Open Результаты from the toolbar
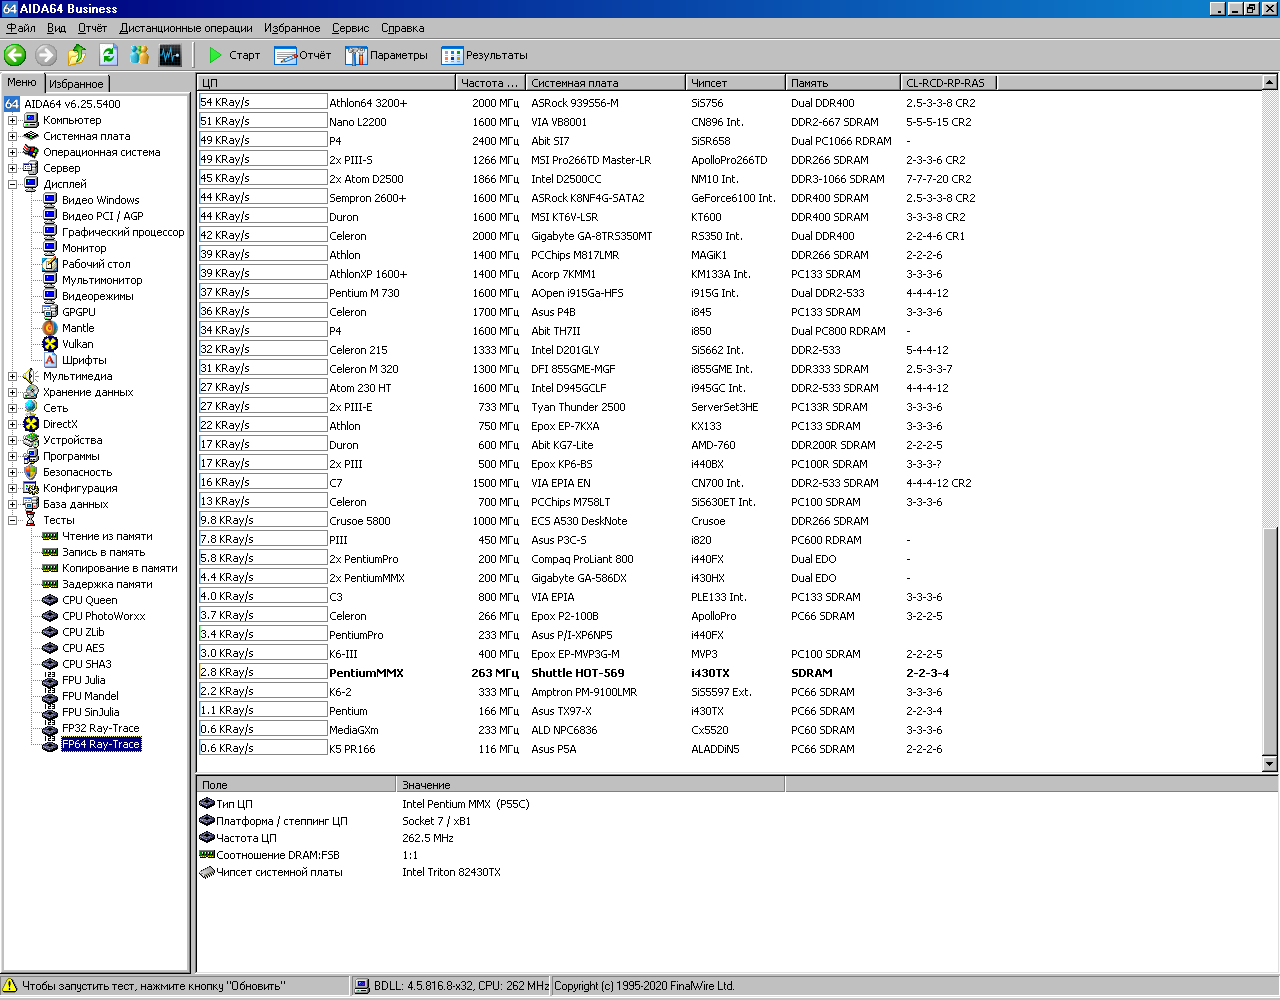Image resolution: width=1280 pixels, height=1000 pixels. 484,55
